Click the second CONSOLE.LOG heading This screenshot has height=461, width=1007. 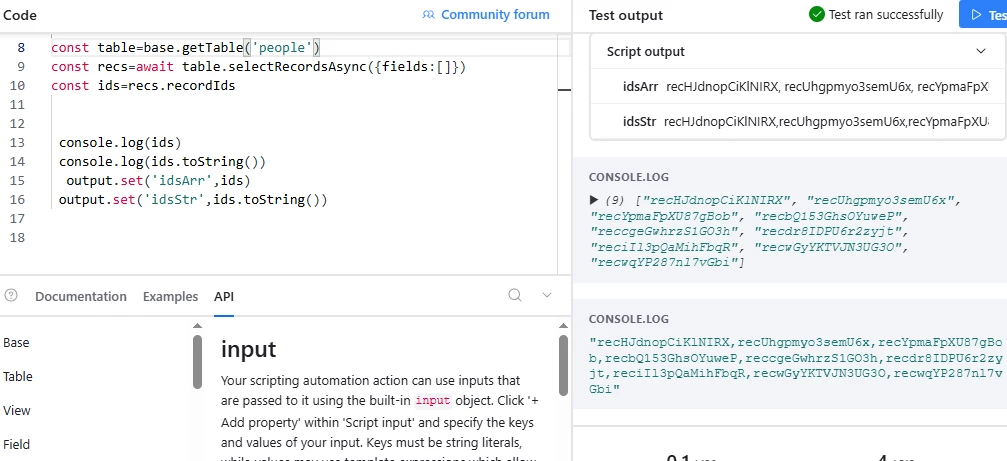(x=629, y=319)
